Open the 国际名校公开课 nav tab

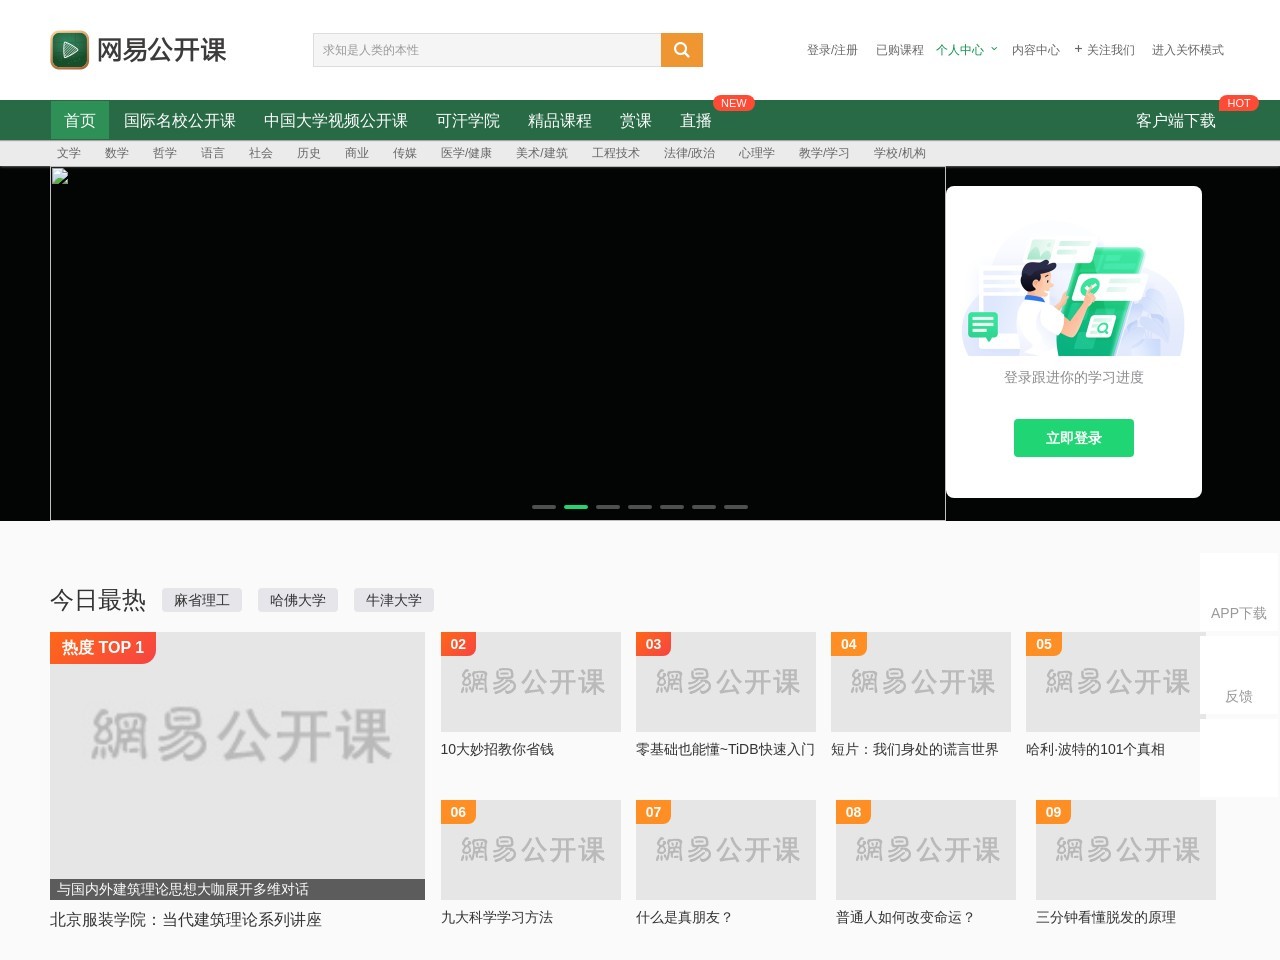(180, 121)
